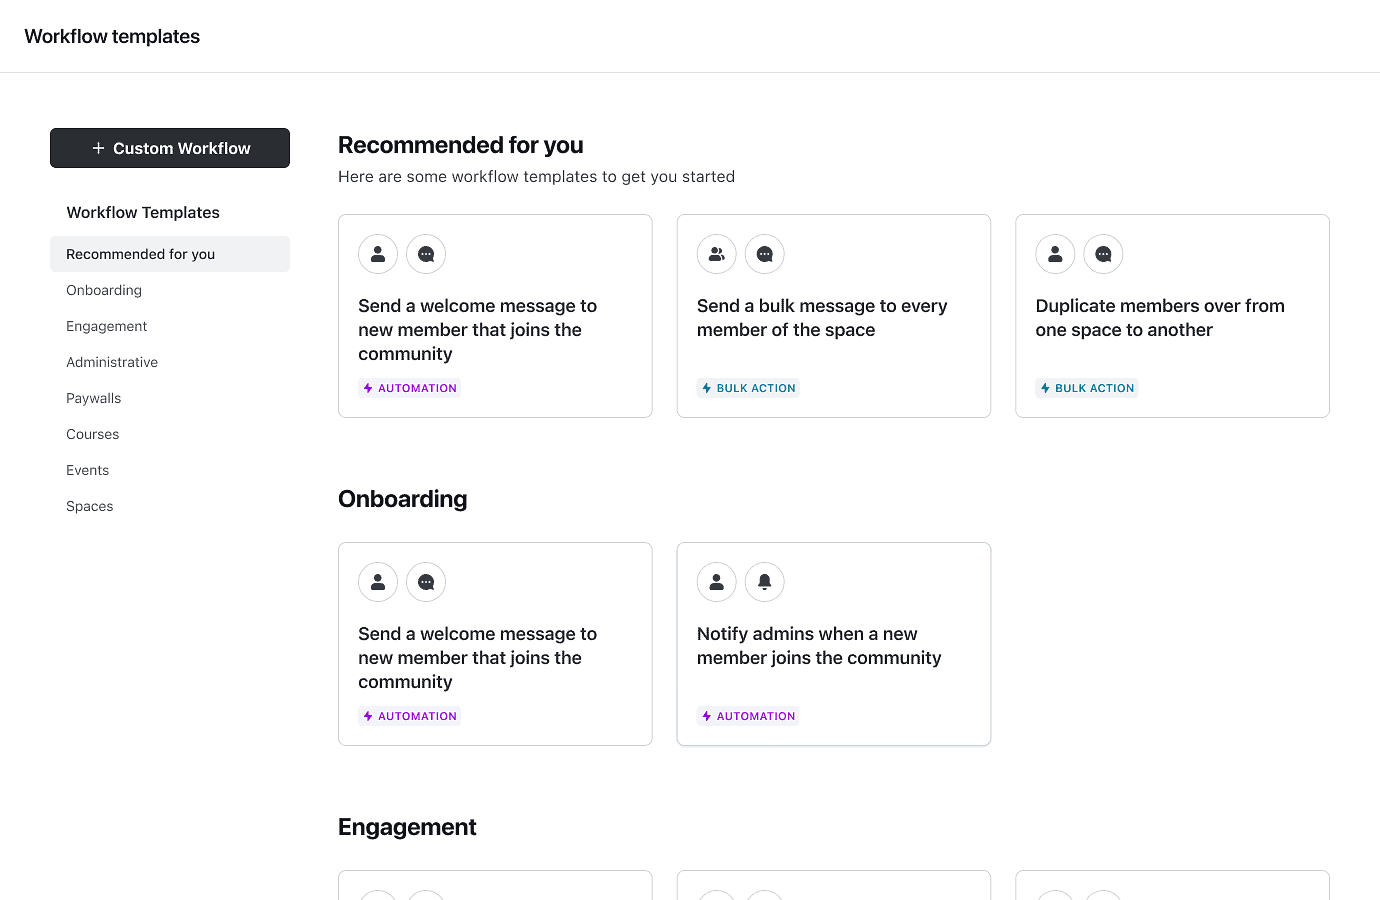Switch to the Paywalls template category
Image resolution: width=1380 pixels, height=900 pixels.
point(93,398)
